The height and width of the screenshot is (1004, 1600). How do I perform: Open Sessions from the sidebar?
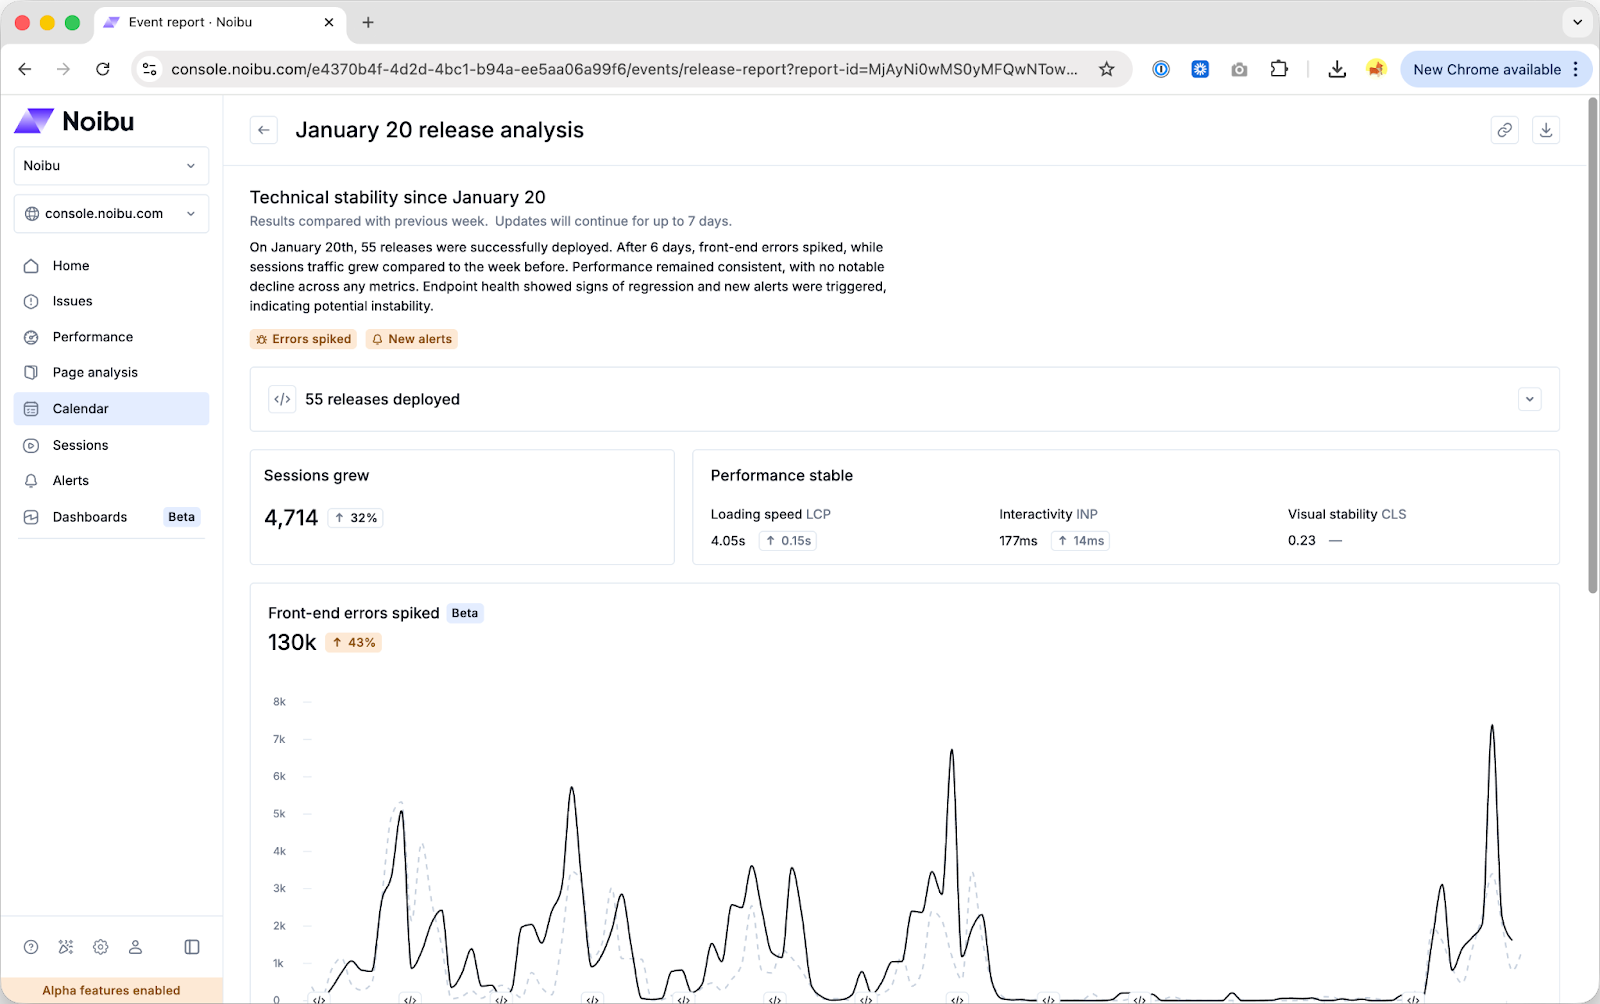80,445
